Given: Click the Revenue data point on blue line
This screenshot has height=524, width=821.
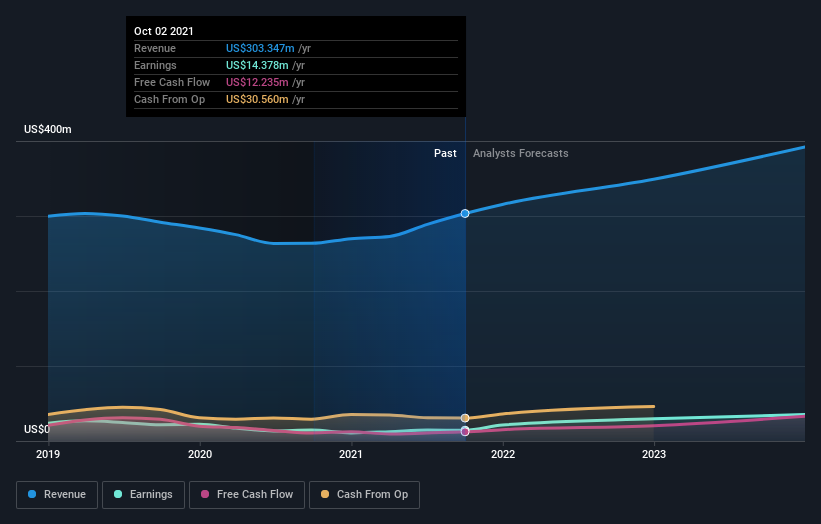Looking at the screenshot, I should tap(465, 214).
